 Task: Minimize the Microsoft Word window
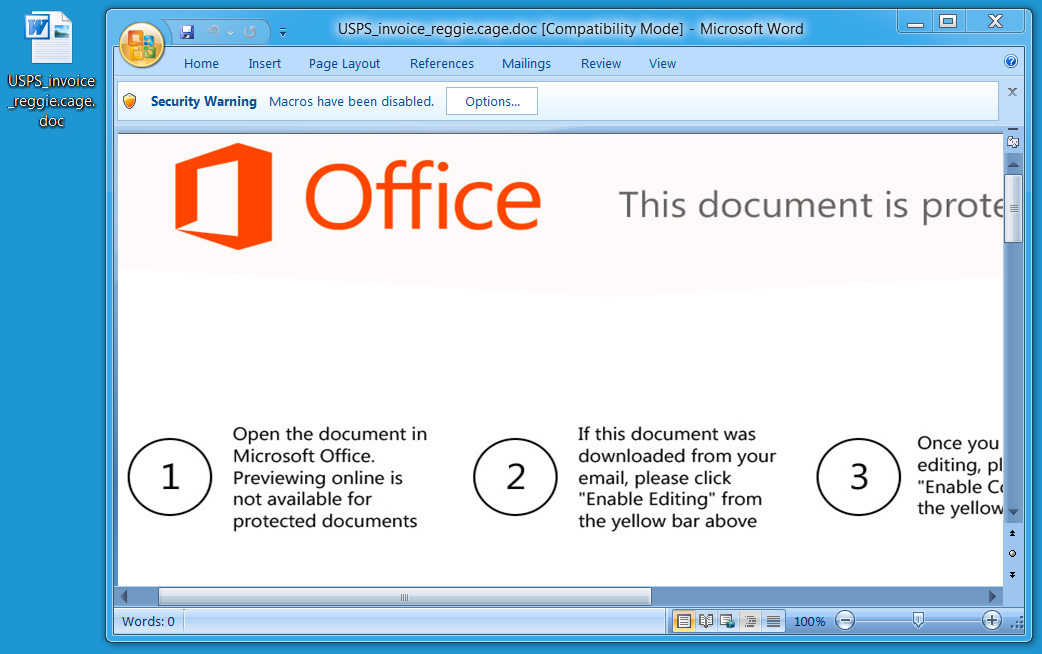coord(916,23)
